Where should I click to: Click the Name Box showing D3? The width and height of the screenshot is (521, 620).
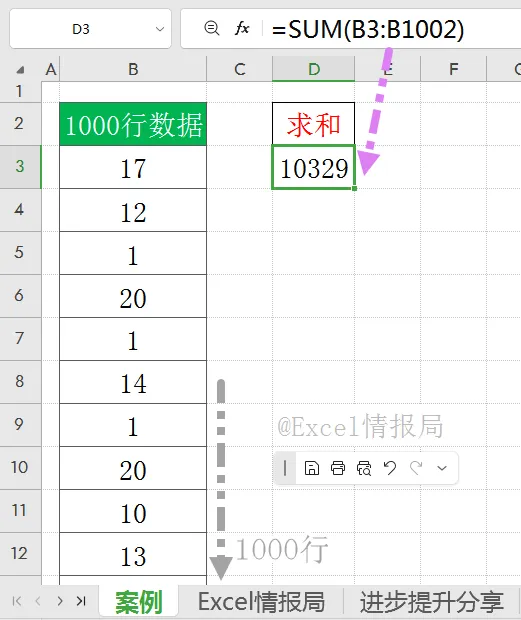(91, 29)
